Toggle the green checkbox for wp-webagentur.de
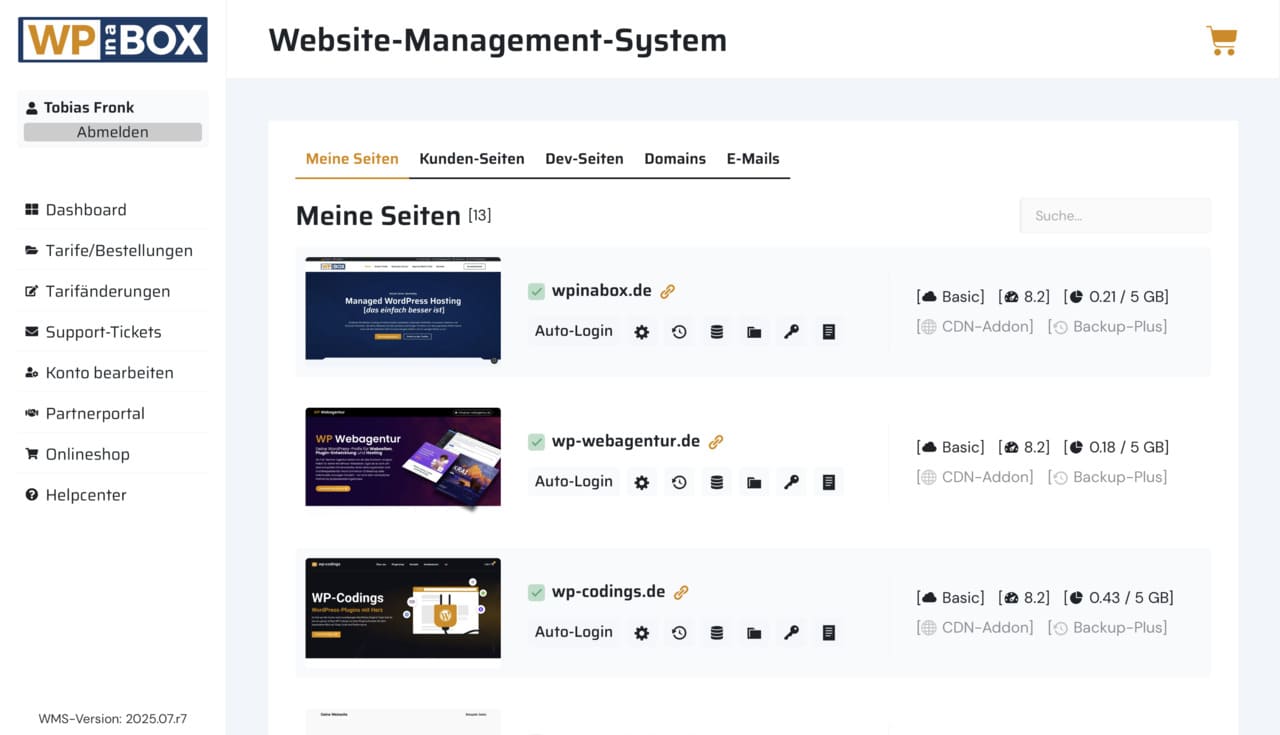The width and height of the screenshot is (1280, 735). click(537, 441)
